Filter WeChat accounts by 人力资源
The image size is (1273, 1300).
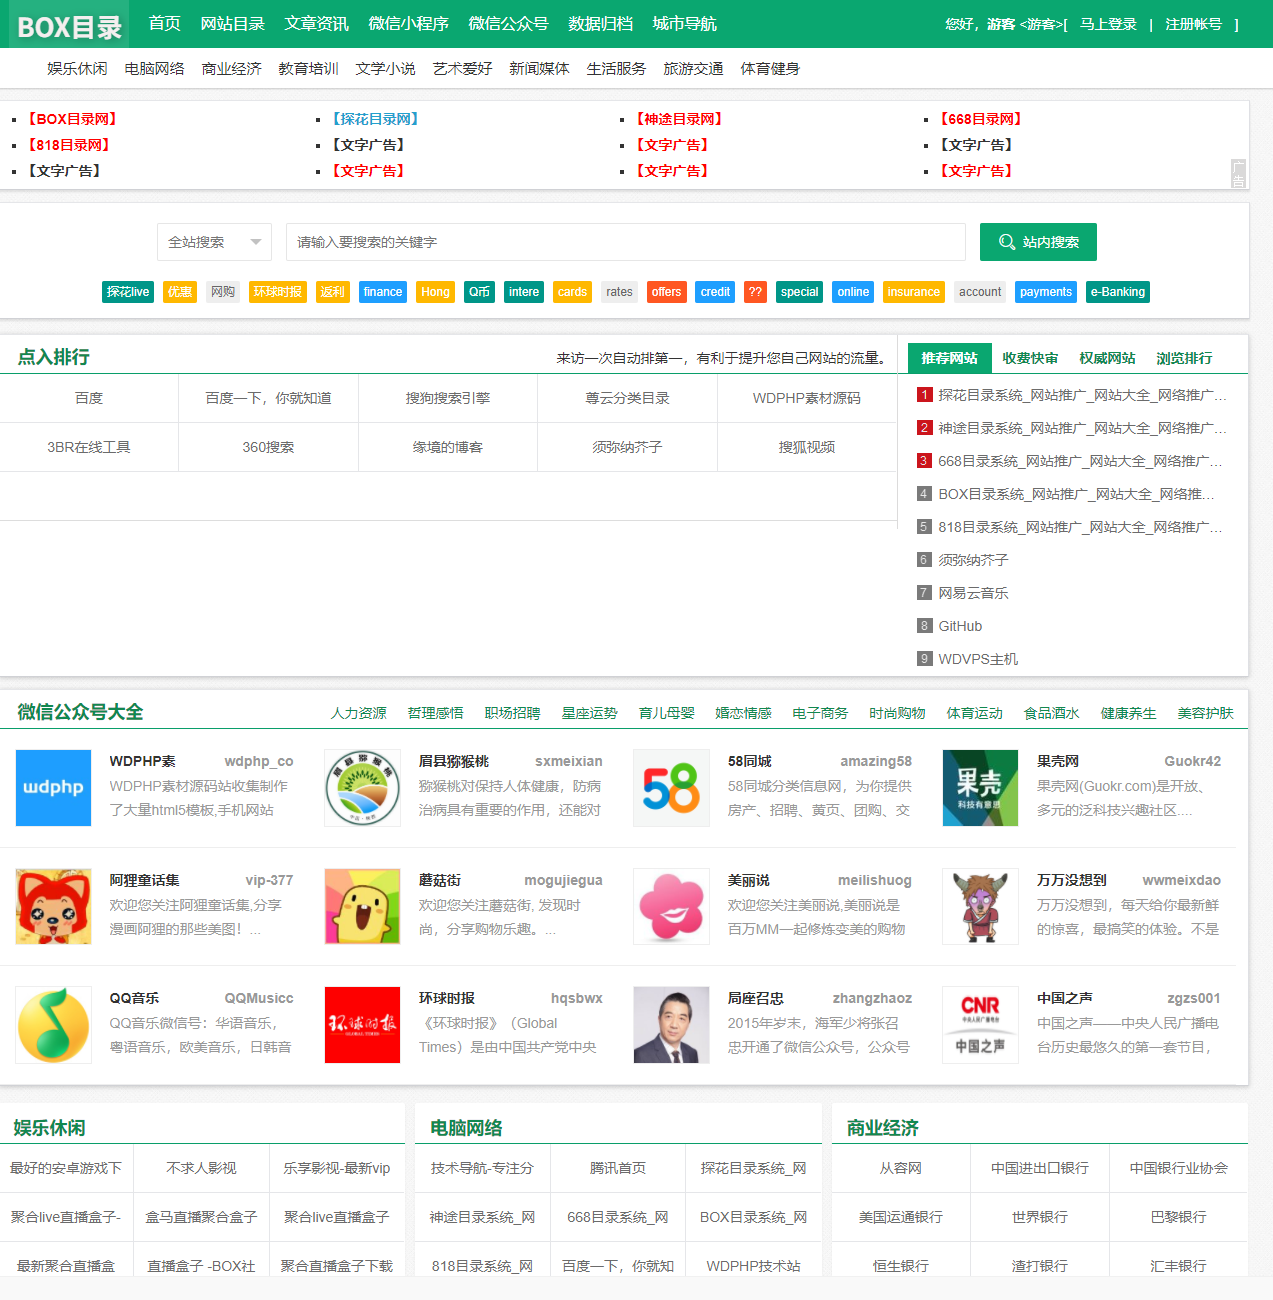(x=359, y=713)
